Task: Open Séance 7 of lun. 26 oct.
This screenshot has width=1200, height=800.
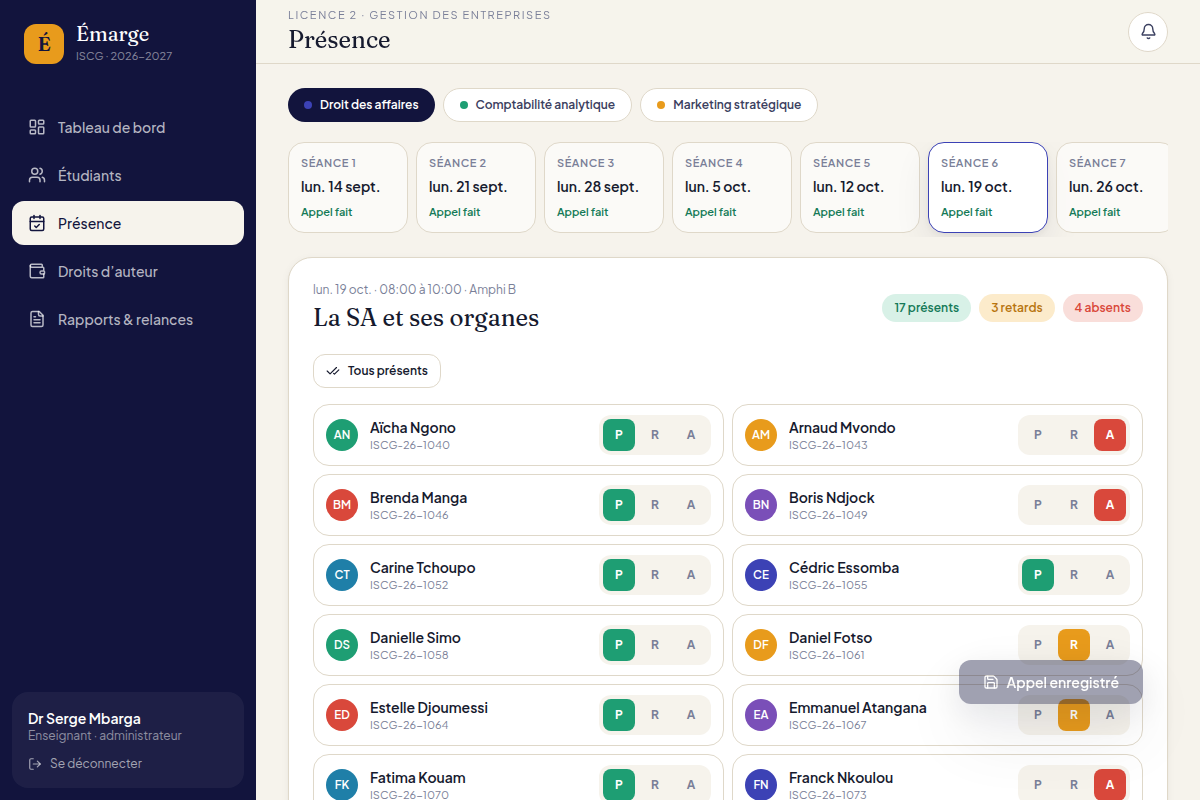Action: point(1112,187)
